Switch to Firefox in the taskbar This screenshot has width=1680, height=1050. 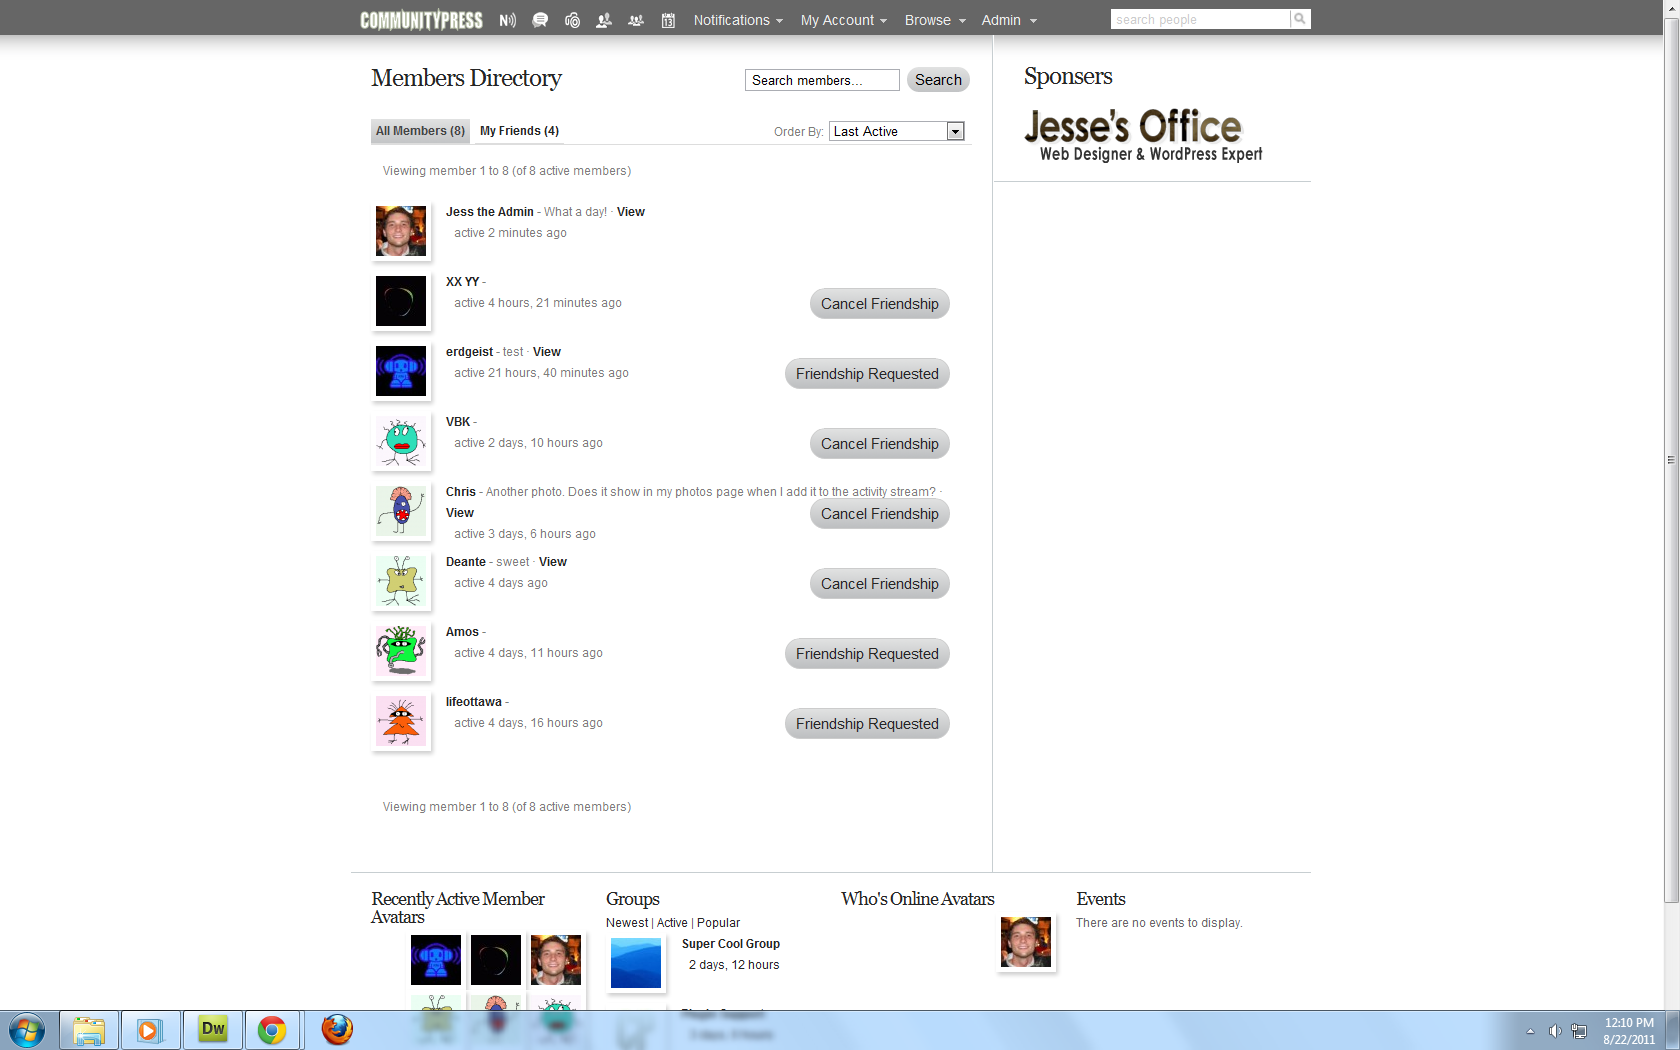(337, 1030)
